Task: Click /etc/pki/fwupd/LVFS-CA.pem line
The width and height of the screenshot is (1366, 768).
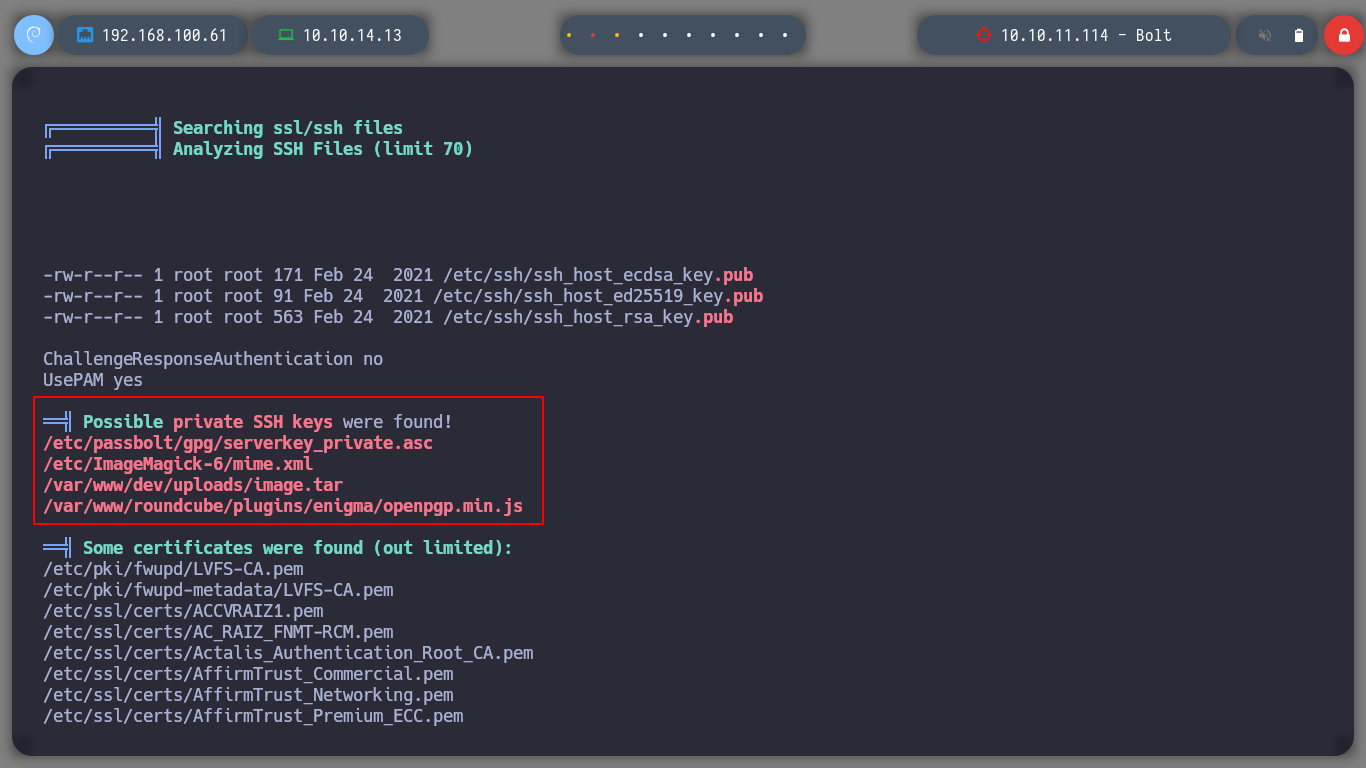Action: tap(173, 569)
